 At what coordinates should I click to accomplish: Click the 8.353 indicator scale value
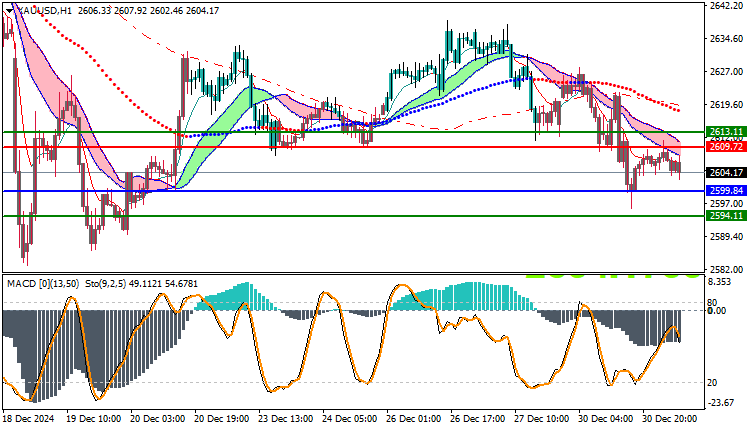tap(720, 282)
